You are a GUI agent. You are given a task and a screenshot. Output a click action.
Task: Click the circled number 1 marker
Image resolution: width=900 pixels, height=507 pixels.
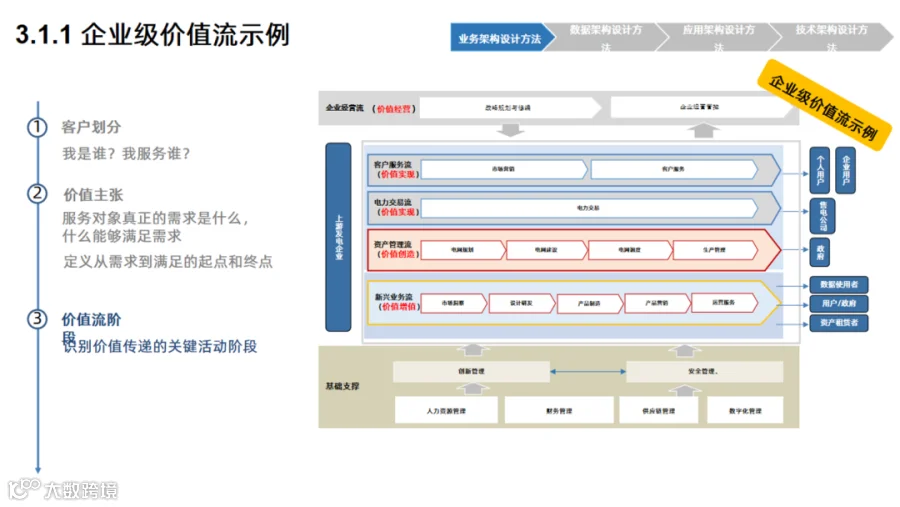(x=37, y=127)
